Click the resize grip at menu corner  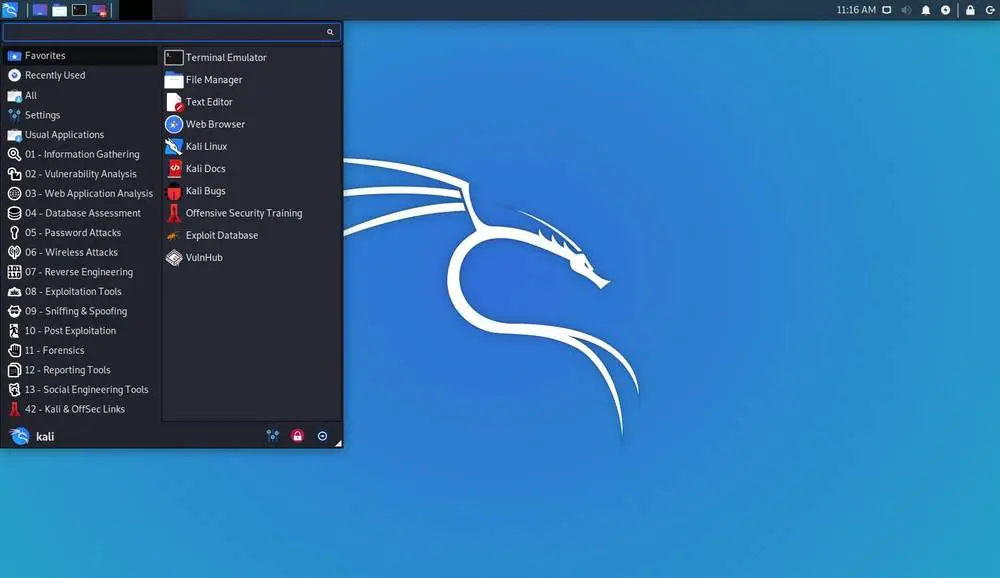click(x=338, y=443)
